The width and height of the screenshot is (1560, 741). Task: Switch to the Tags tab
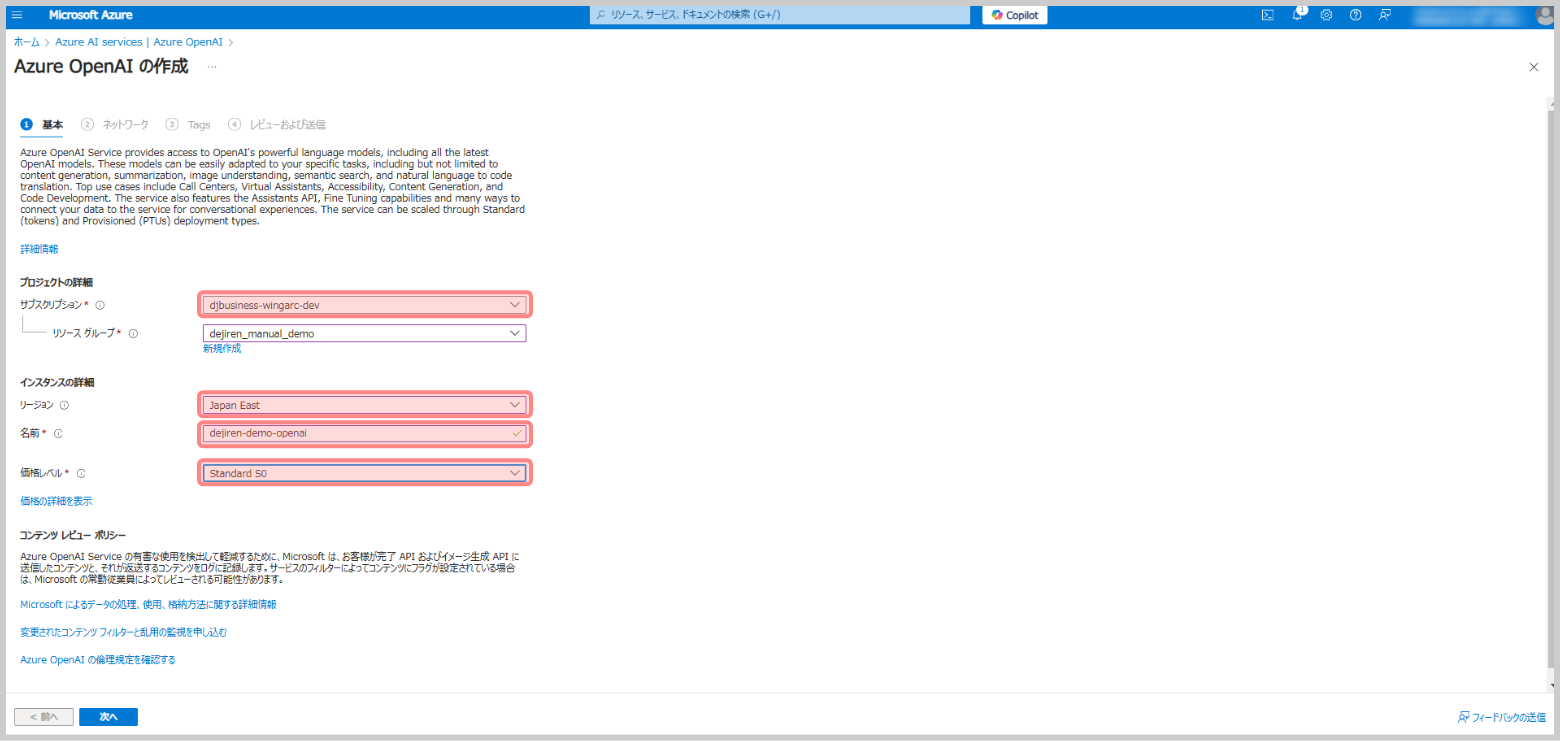pos(189,125)
